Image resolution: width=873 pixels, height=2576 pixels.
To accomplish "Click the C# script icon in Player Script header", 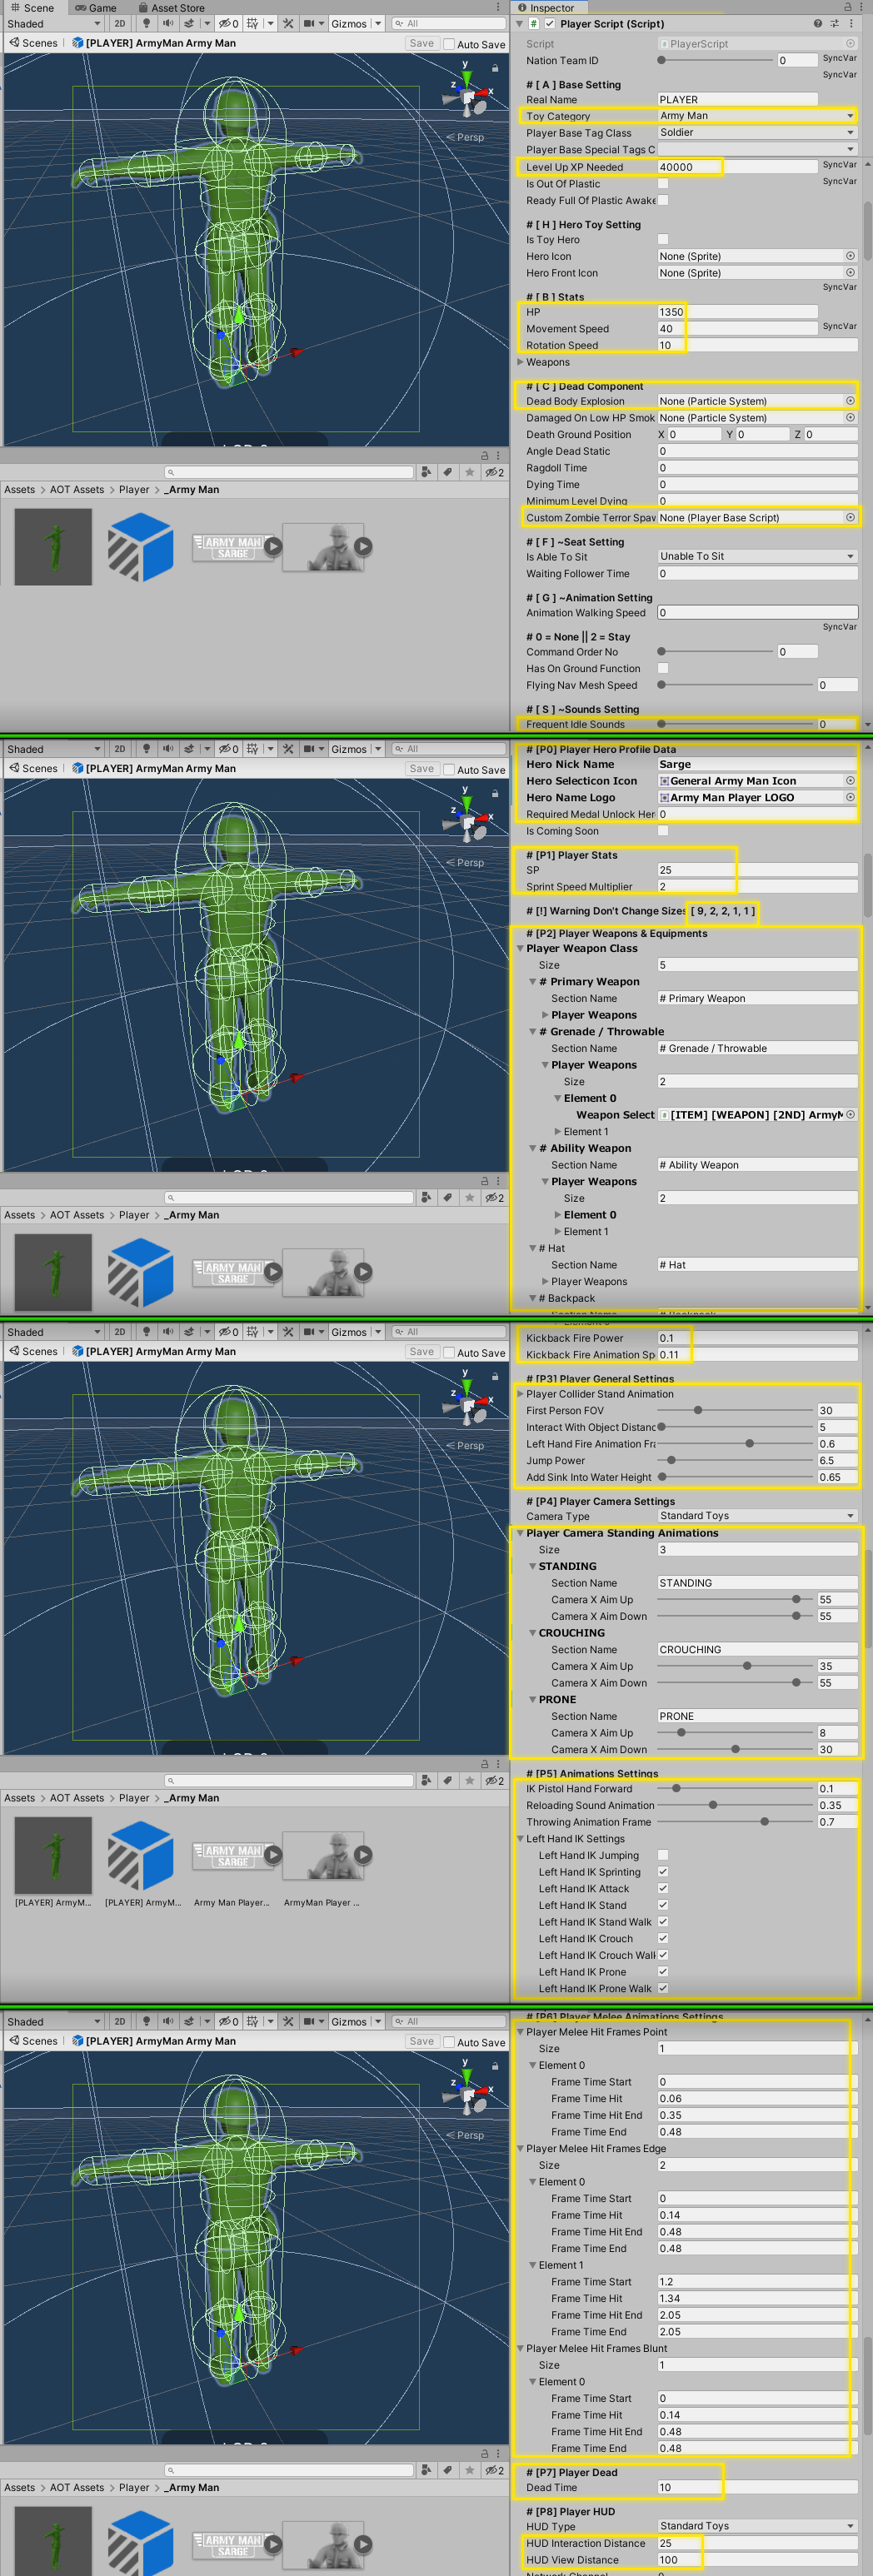I will point(534,24).
